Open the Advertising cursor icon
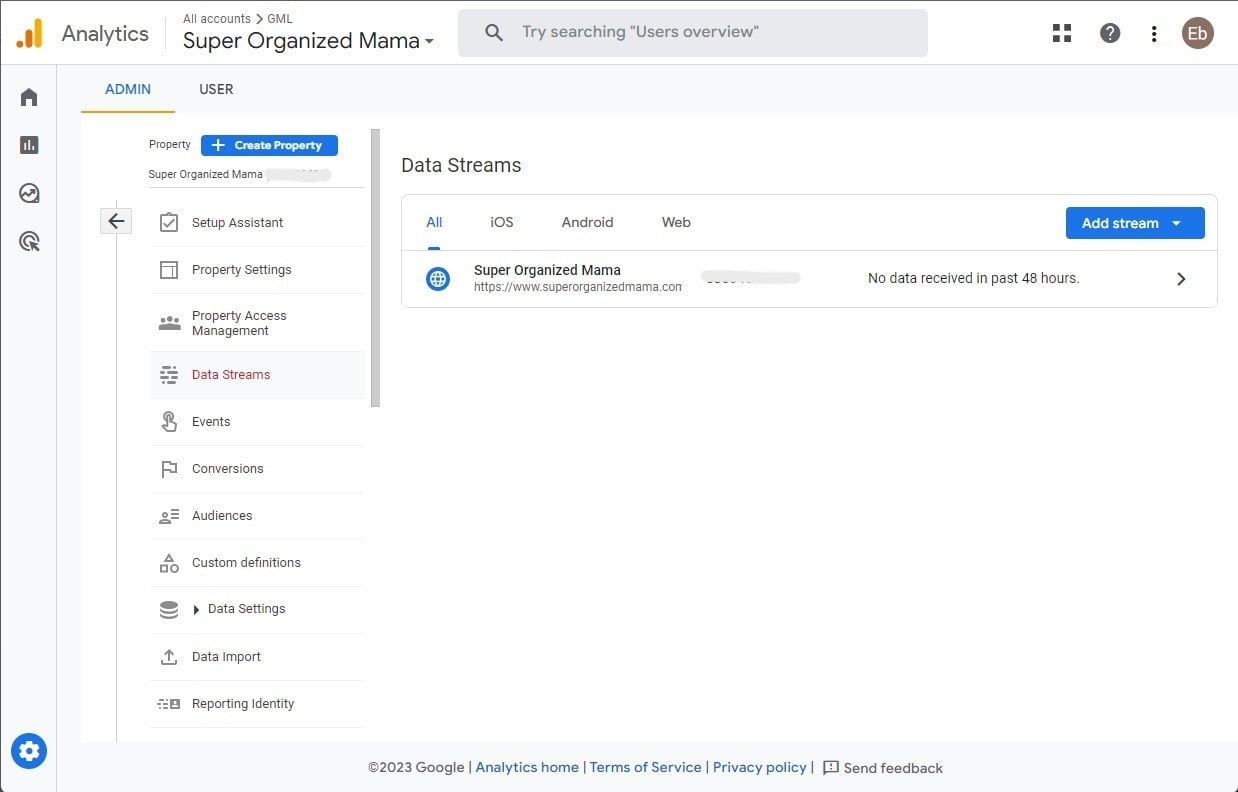This screenshot has height=792, width=1238. [29, 241]
